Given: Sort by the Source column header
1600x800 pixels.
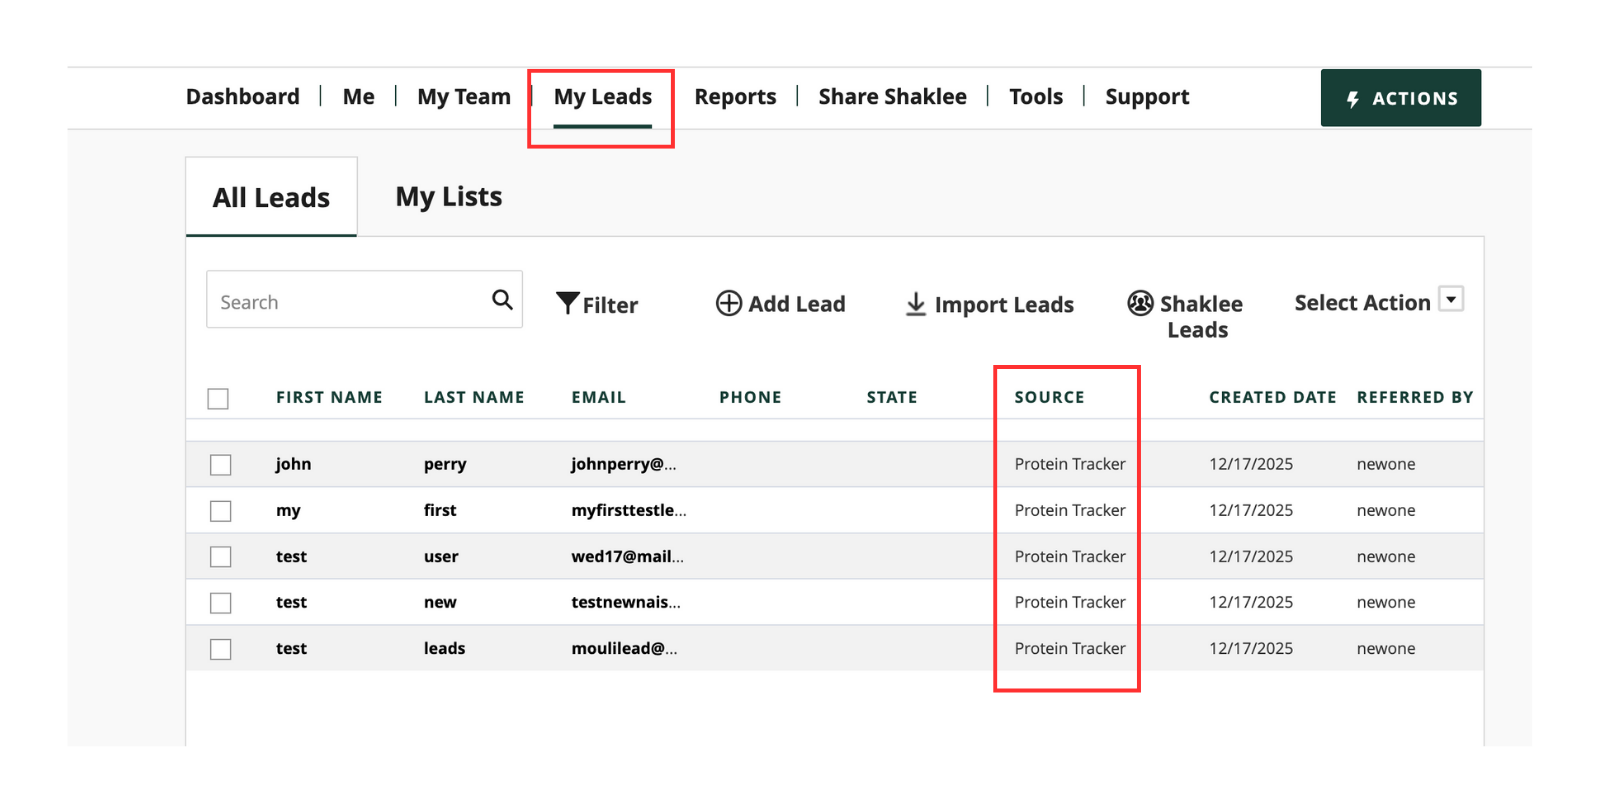Looking at the screenshot, I should 1049,397.
